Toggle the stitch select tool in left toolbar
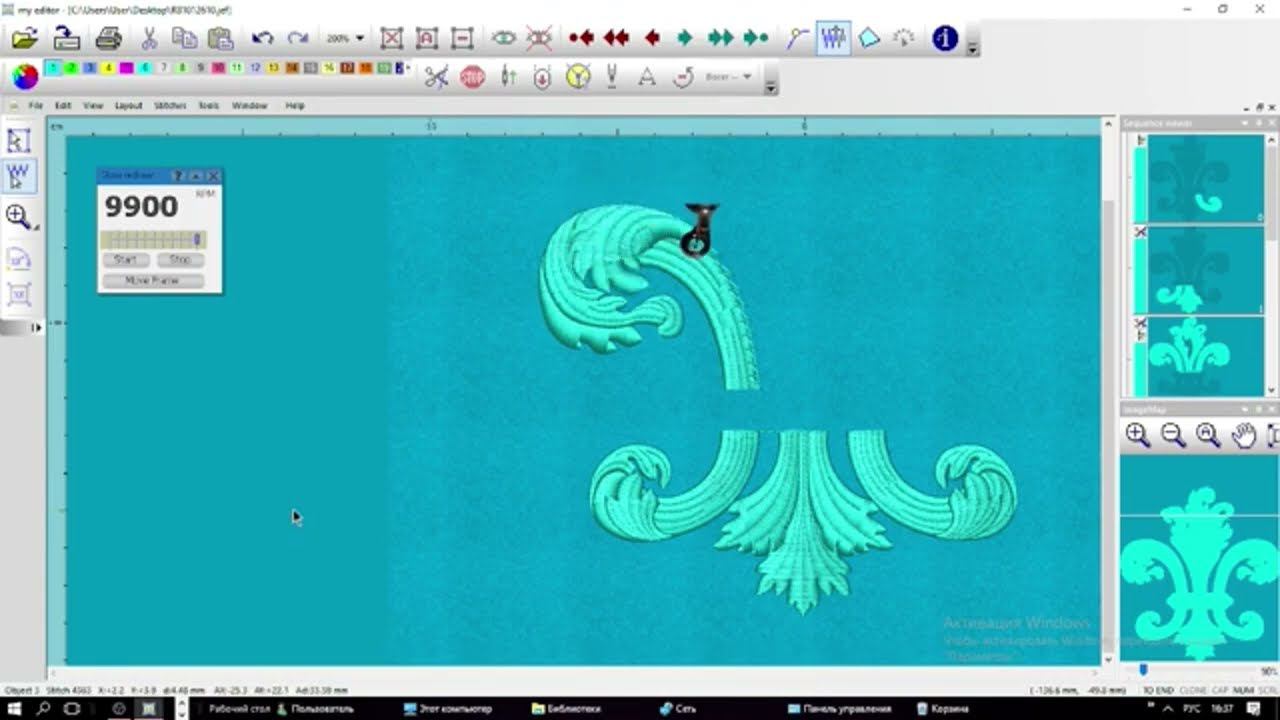Viewport: 1280px width, 720px height. (x=19, y=178)
